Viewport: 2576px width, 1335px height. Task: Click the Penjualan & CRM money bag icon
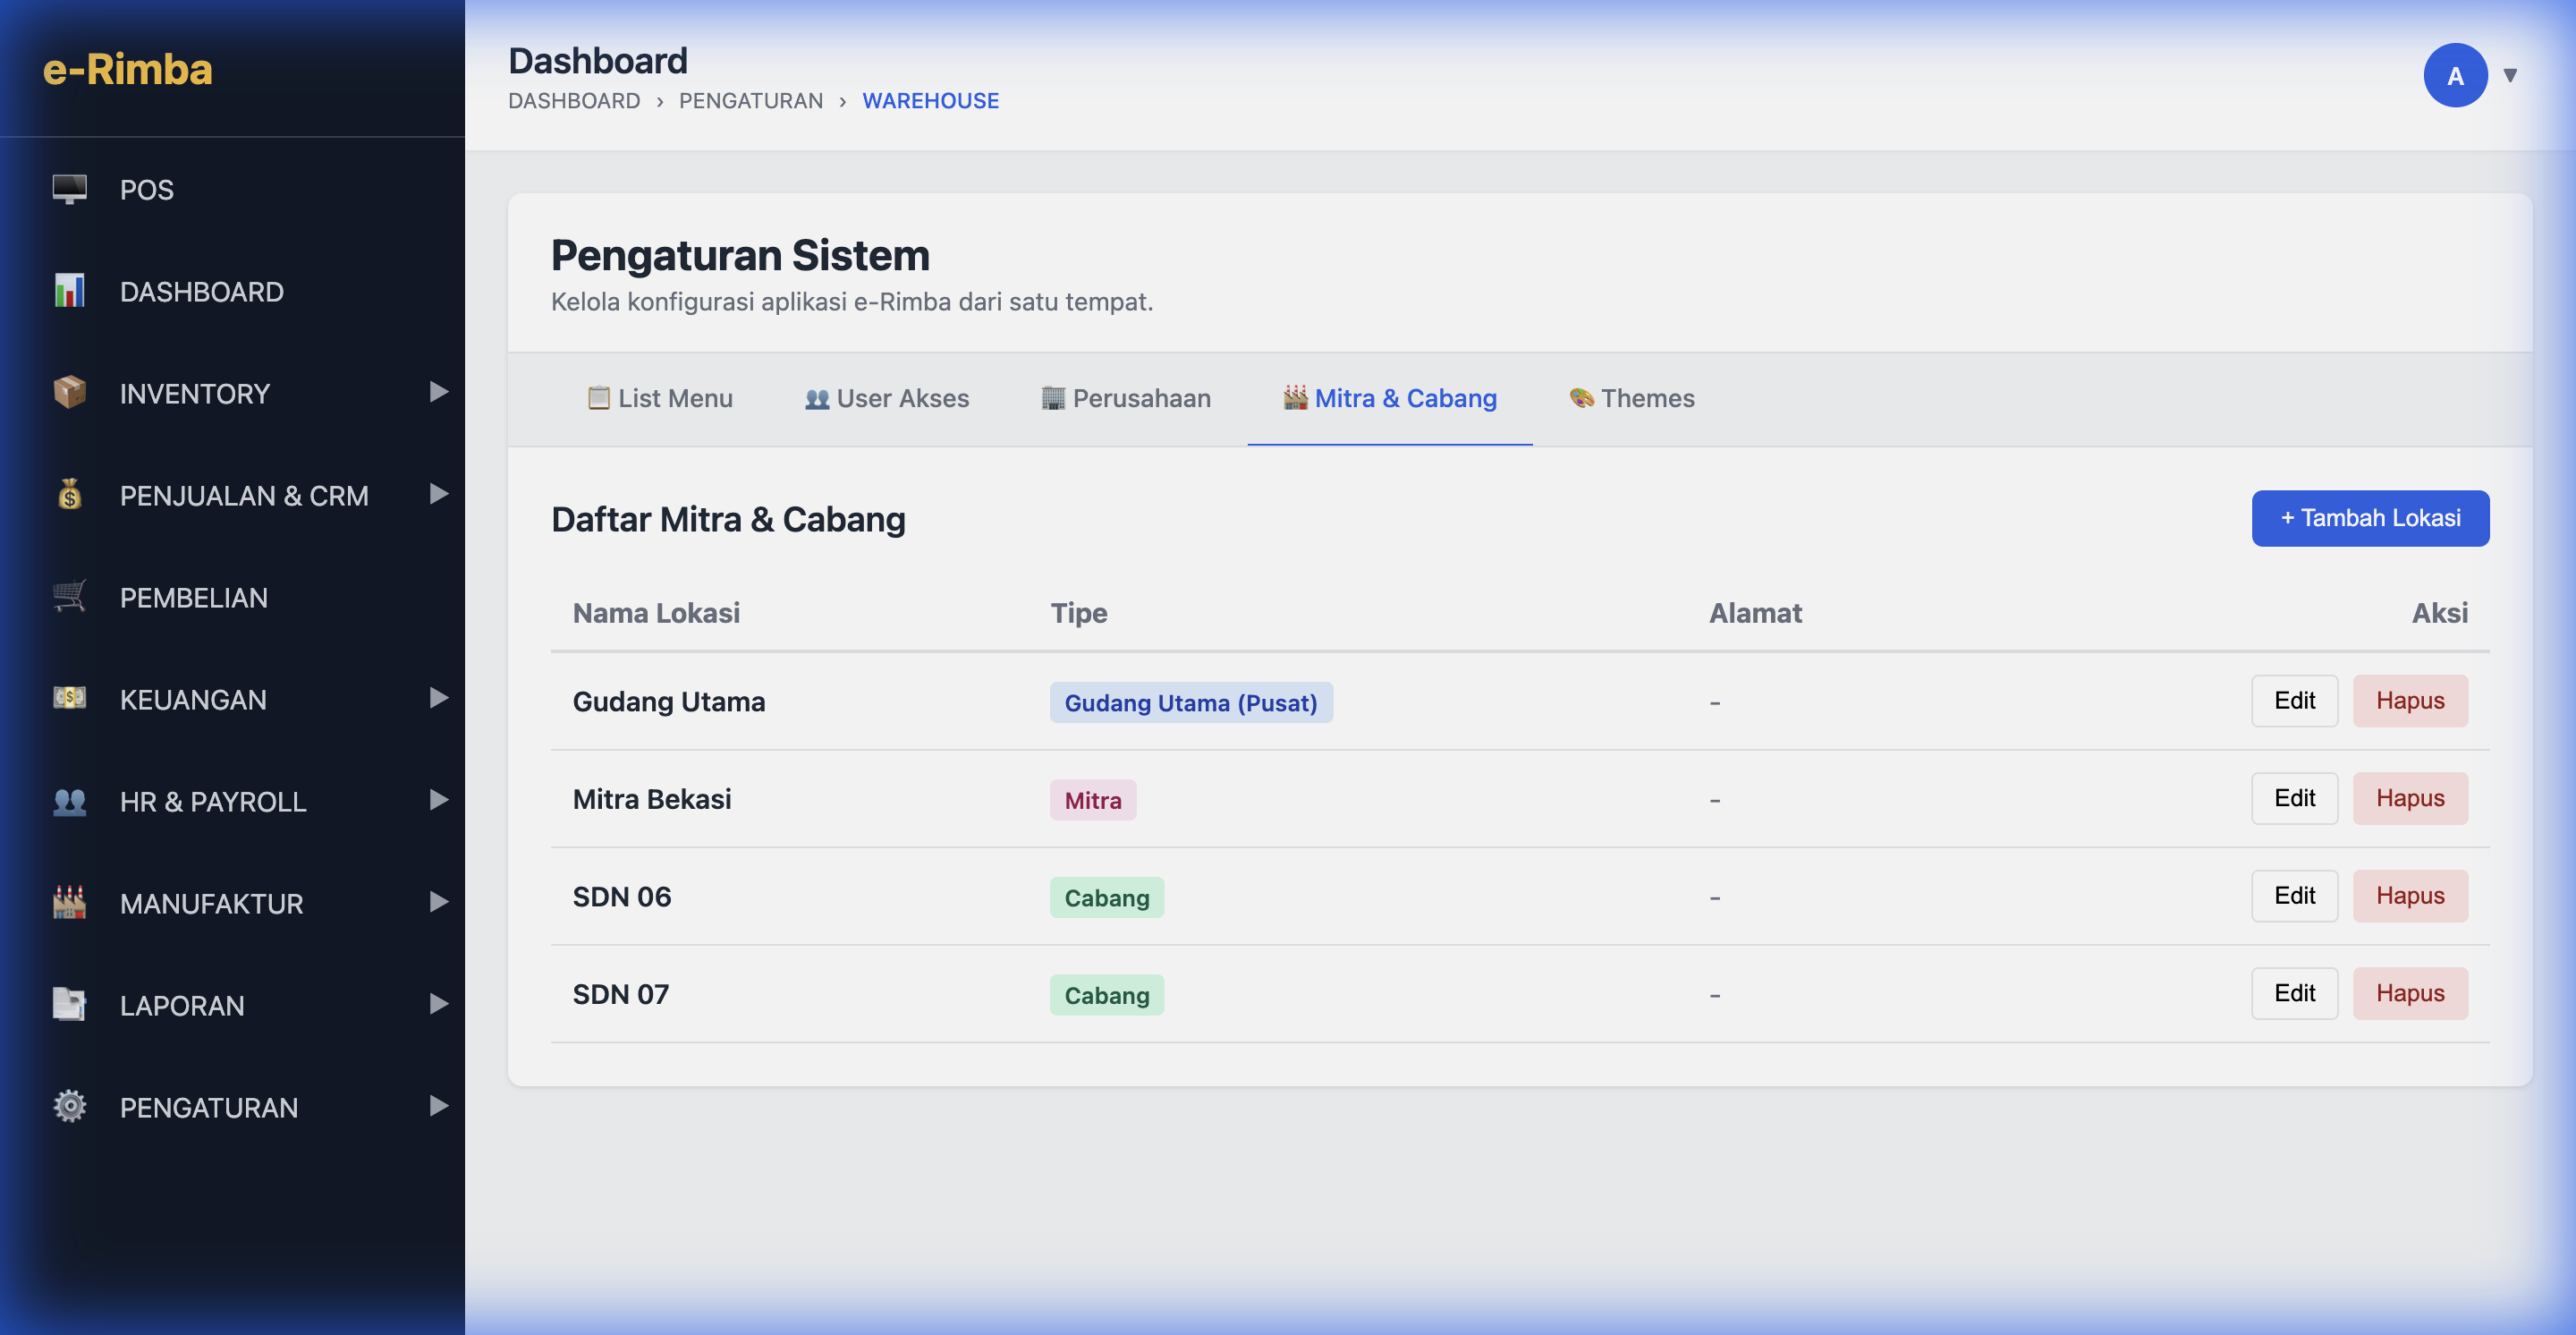[x=69, y=494]
